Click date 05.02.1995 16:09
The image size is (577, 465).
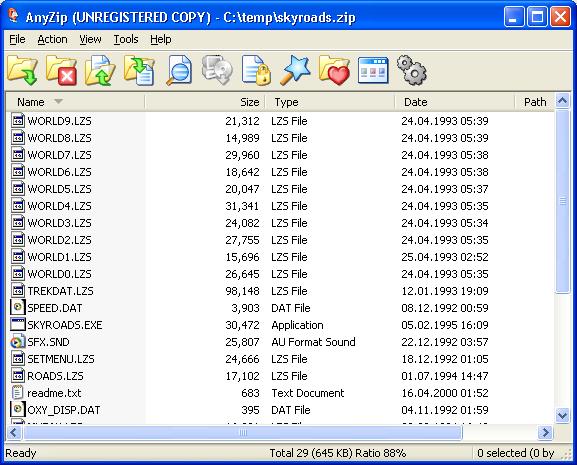445,325
